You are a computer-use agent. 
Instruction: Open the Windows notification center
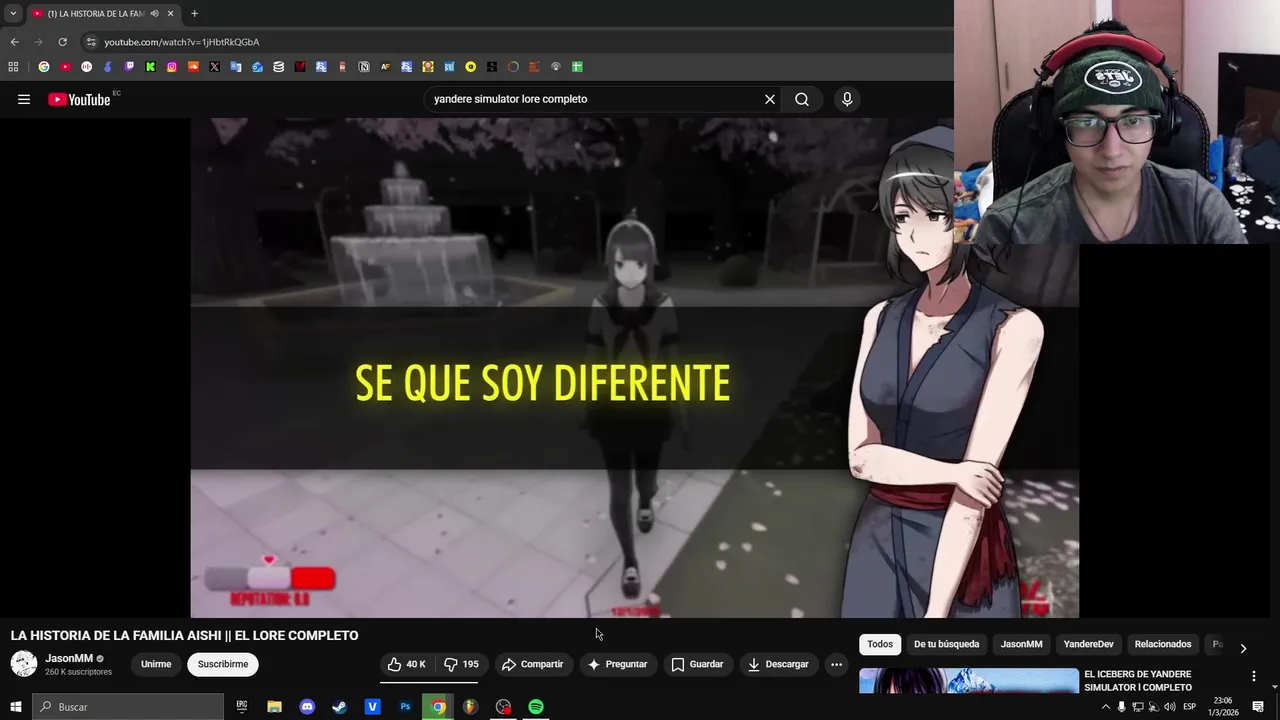(1258, 707)
